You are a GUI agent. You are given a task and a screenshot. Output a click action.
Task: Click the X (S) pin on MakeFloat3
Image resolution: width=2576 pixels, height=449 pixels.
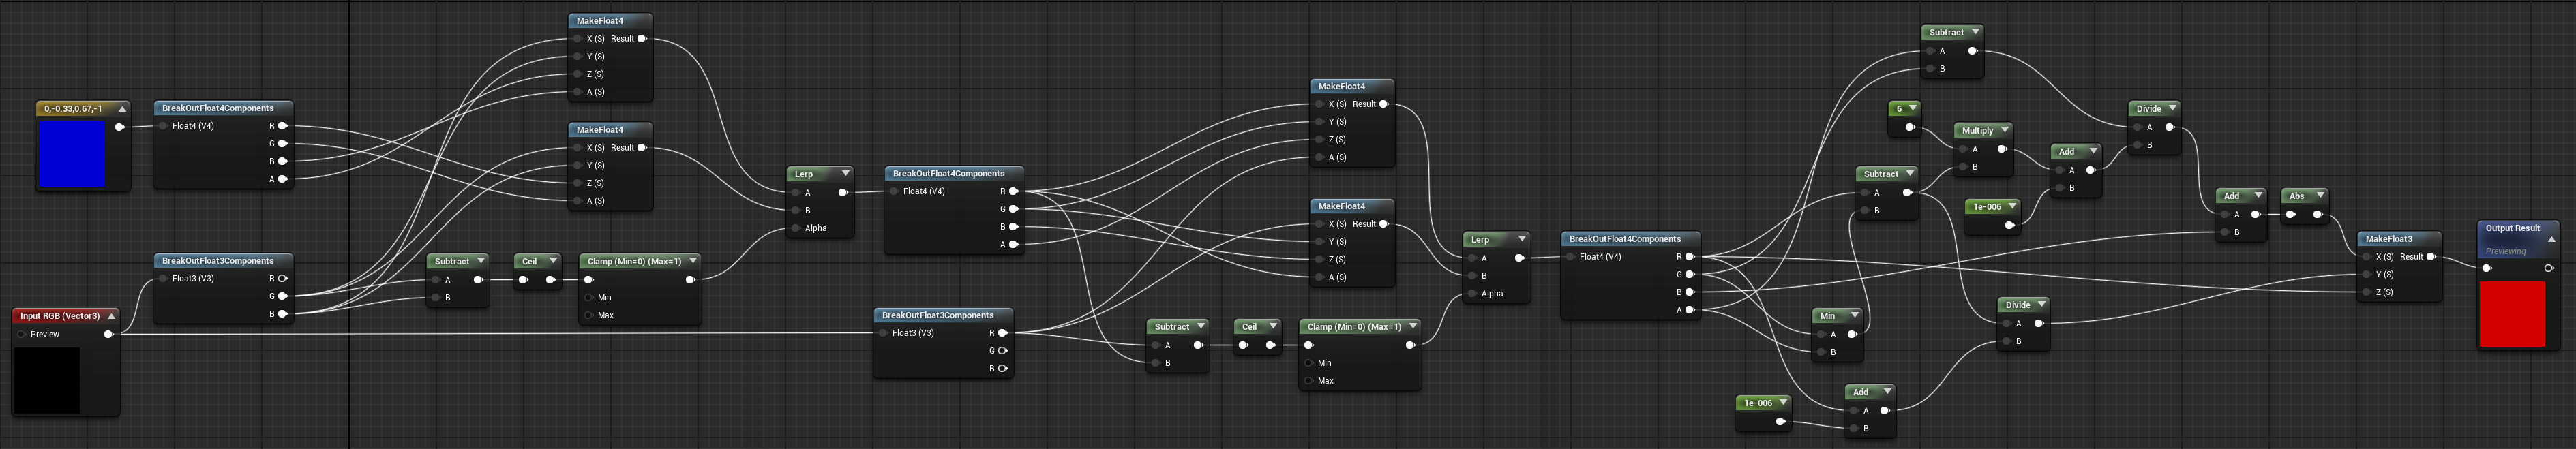coord(2366,257)
